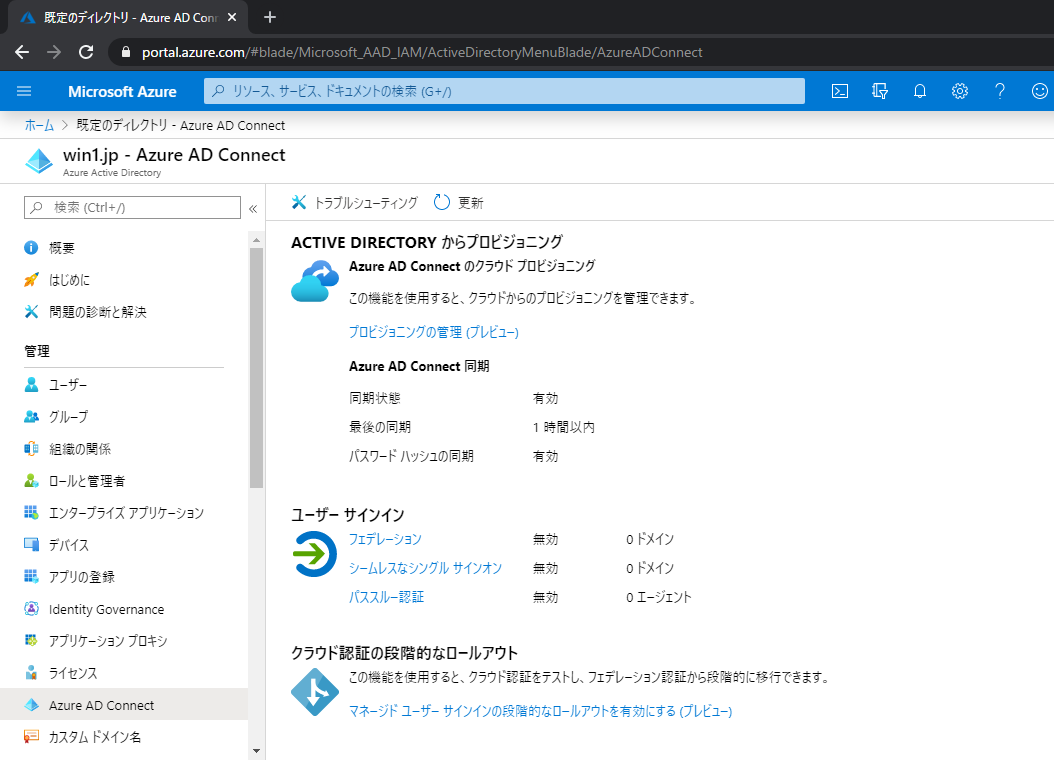Click the Azure AD diamond logo by win1.jp

click(38, 161)
